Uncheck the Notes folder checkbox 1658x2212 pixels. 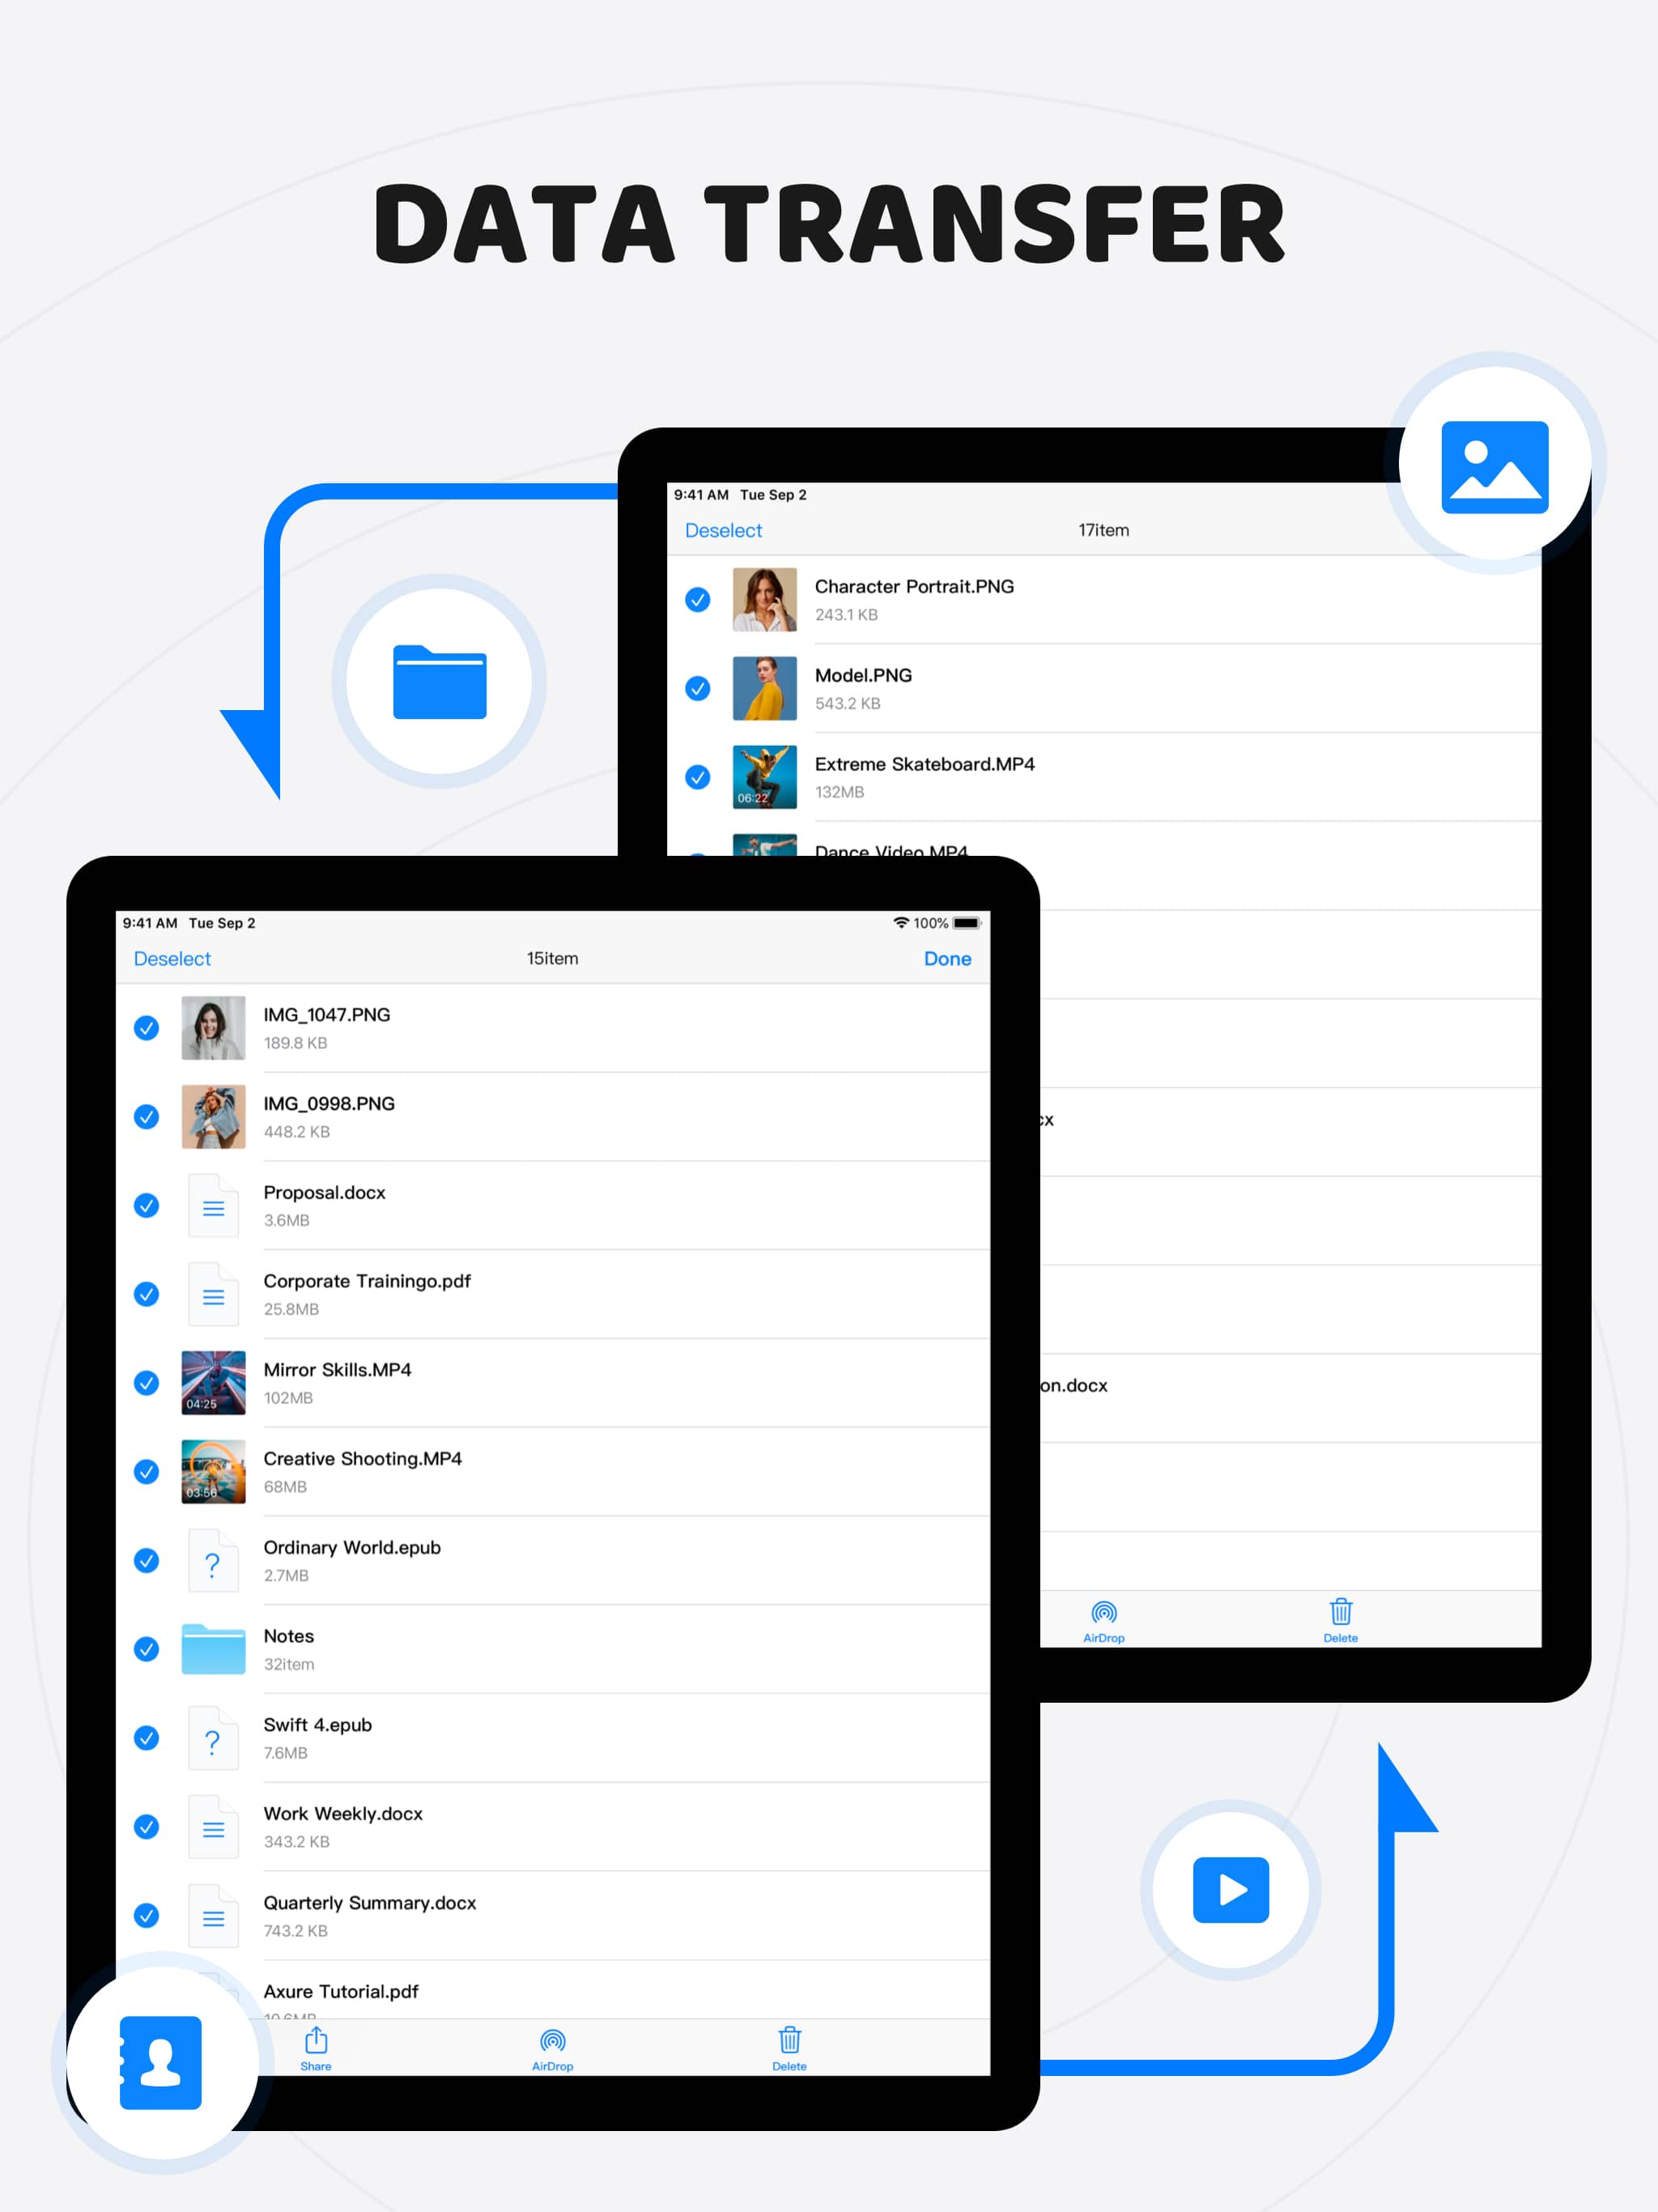pos(147,1649)
